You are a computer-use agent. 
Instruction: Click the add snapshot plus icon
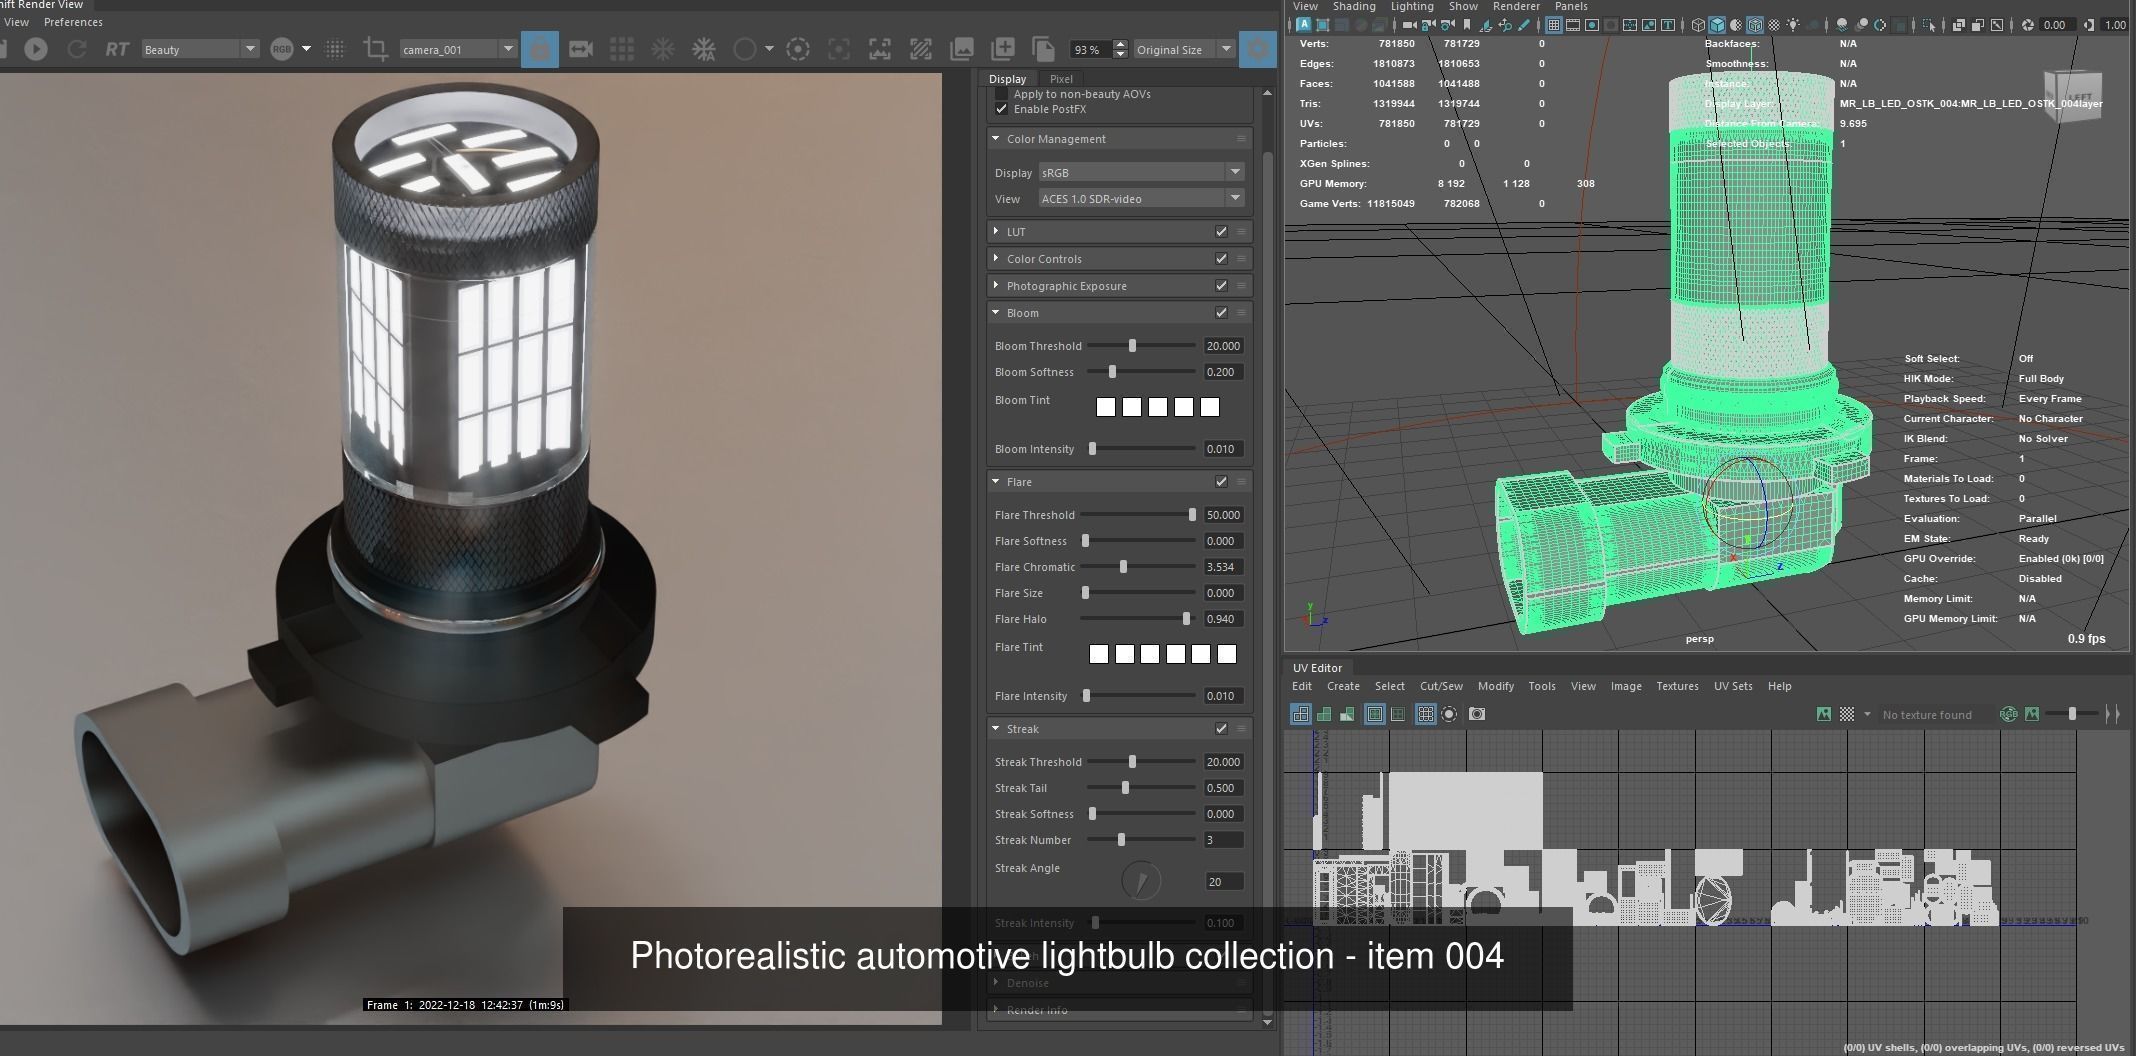[x=1002, y=48]
